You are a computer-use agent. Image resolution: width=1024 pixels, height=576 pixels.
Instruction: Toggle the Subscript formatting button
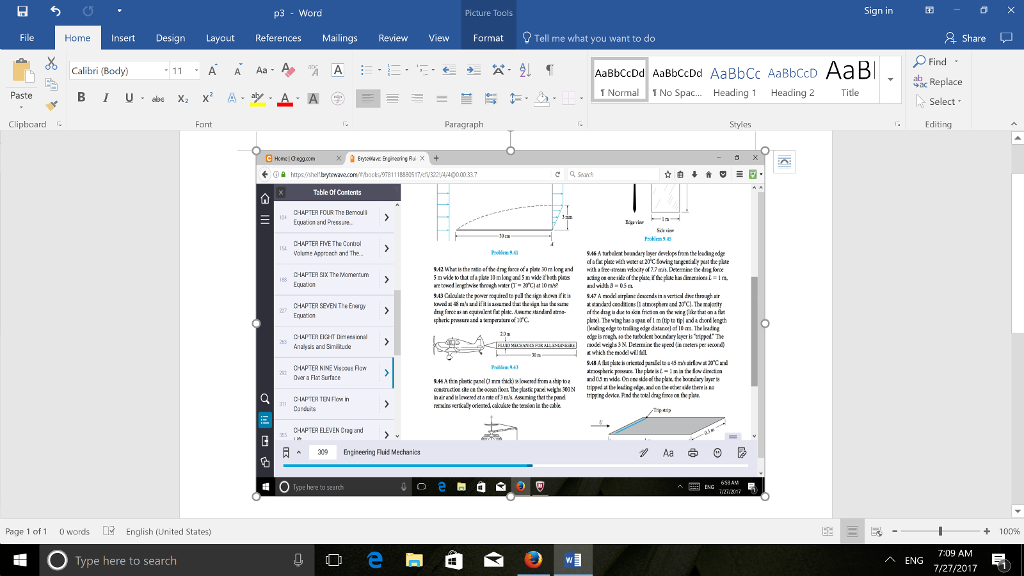pos(183,98)
